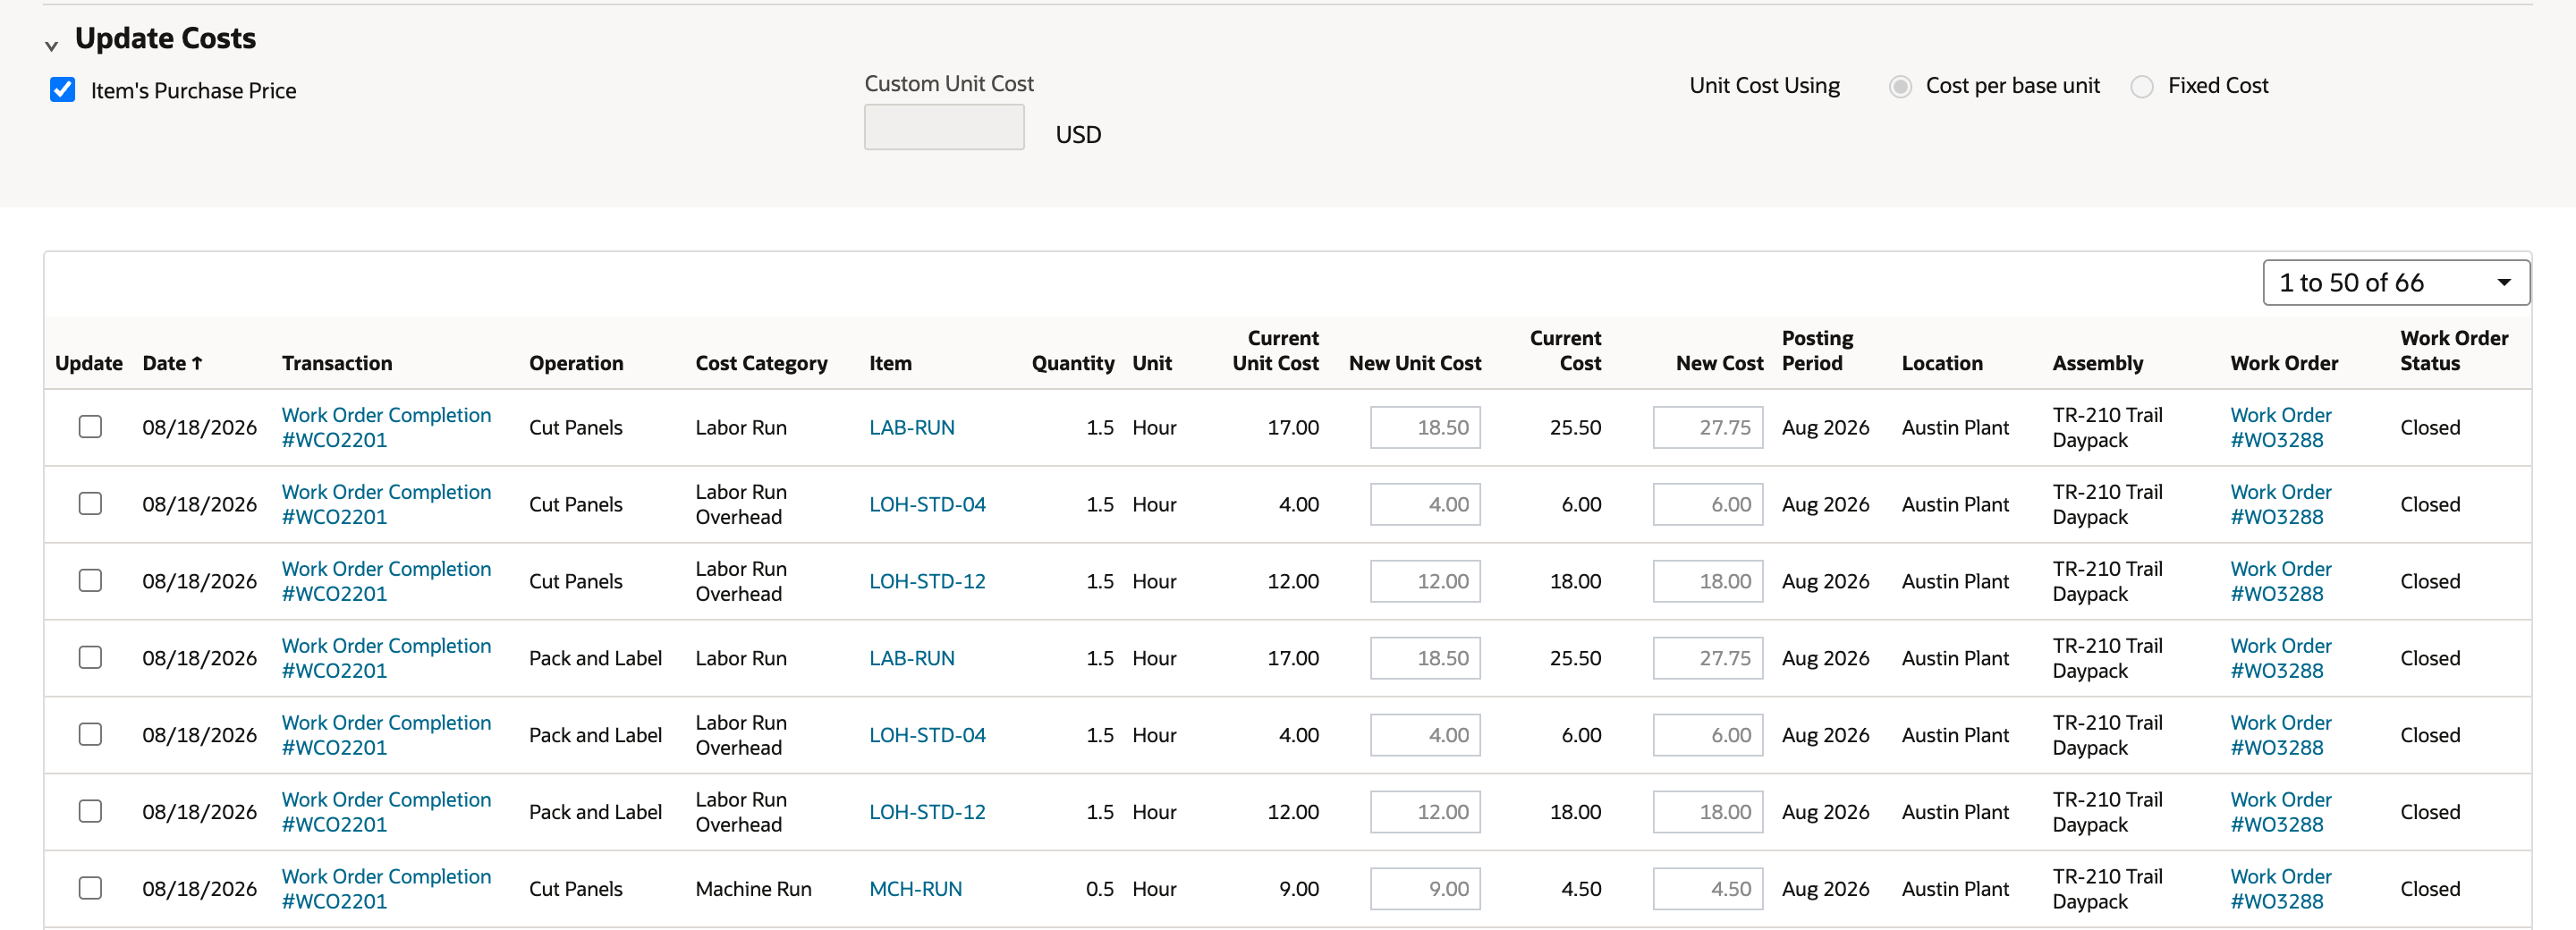Sort by the Date column header
Viewport: 2576px width, 930px height.
tap(172, 363)
